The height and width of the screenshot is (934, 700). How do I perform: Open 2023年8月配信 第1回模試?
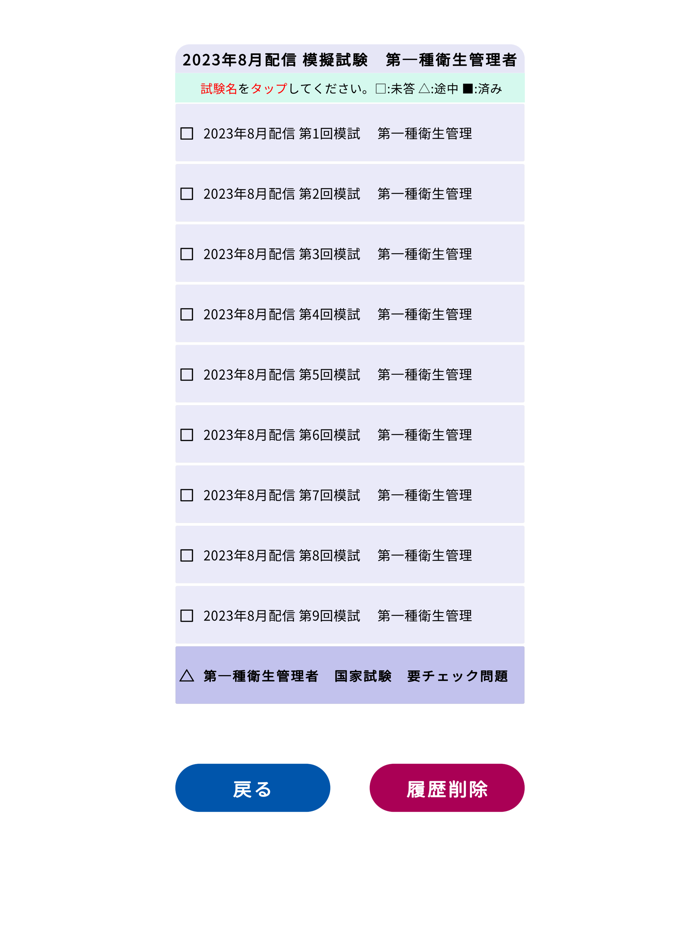(x=337, y=133)
